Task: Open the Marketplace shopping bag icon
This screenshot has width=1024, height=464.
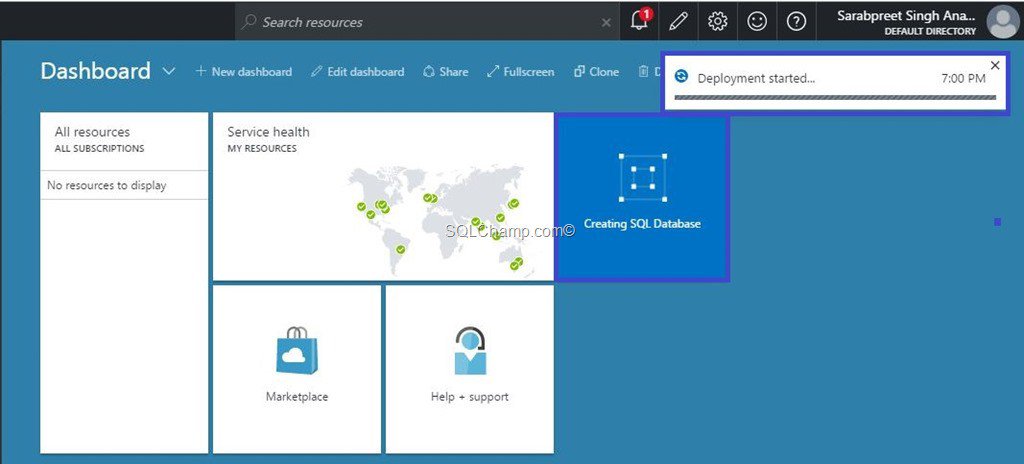Action: click(x=297, y=350)
